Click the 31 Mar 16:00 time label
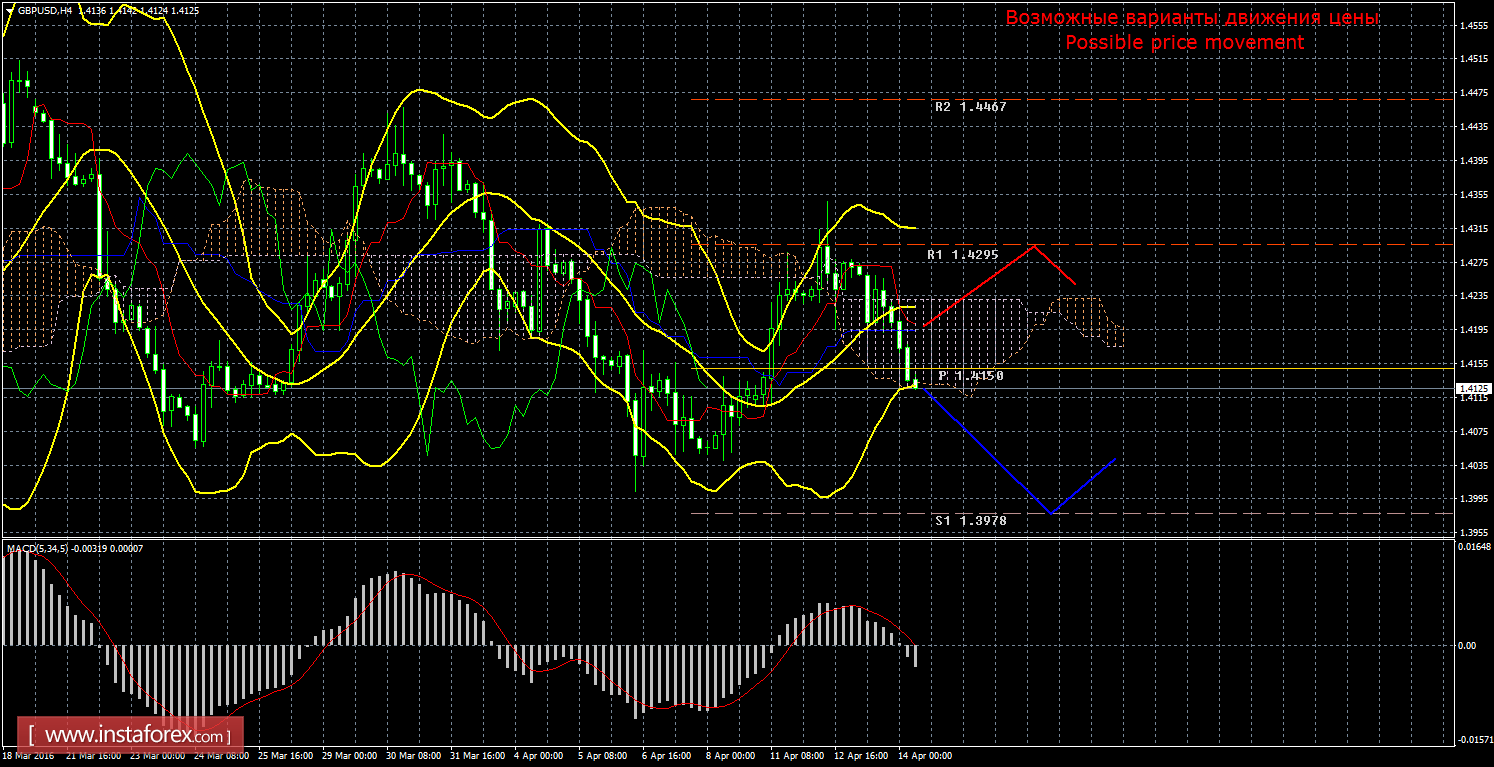This screenshot has width=1494, height=767. coord(479,757)
